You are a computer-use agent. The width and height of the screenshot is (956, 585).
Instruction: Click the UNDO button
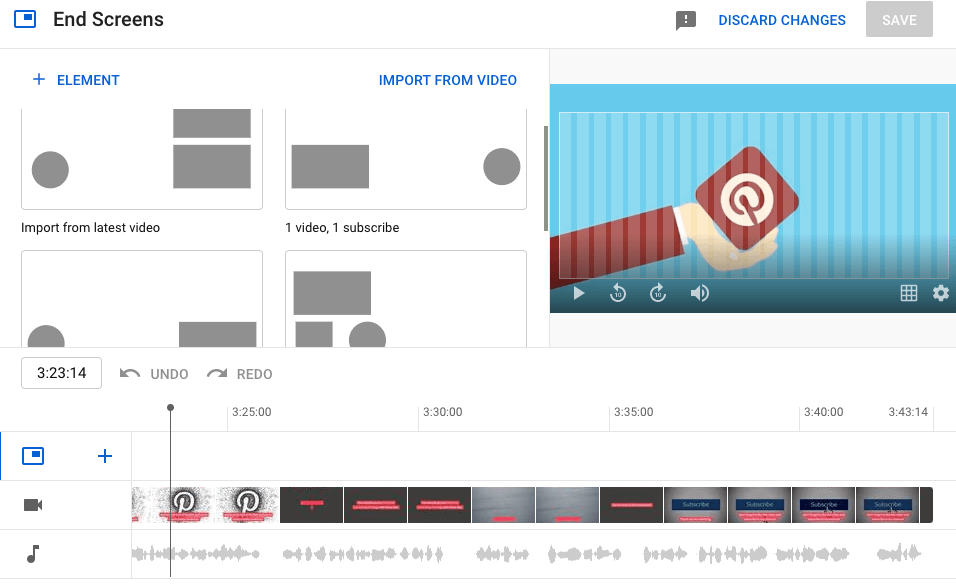pos(154,373)
